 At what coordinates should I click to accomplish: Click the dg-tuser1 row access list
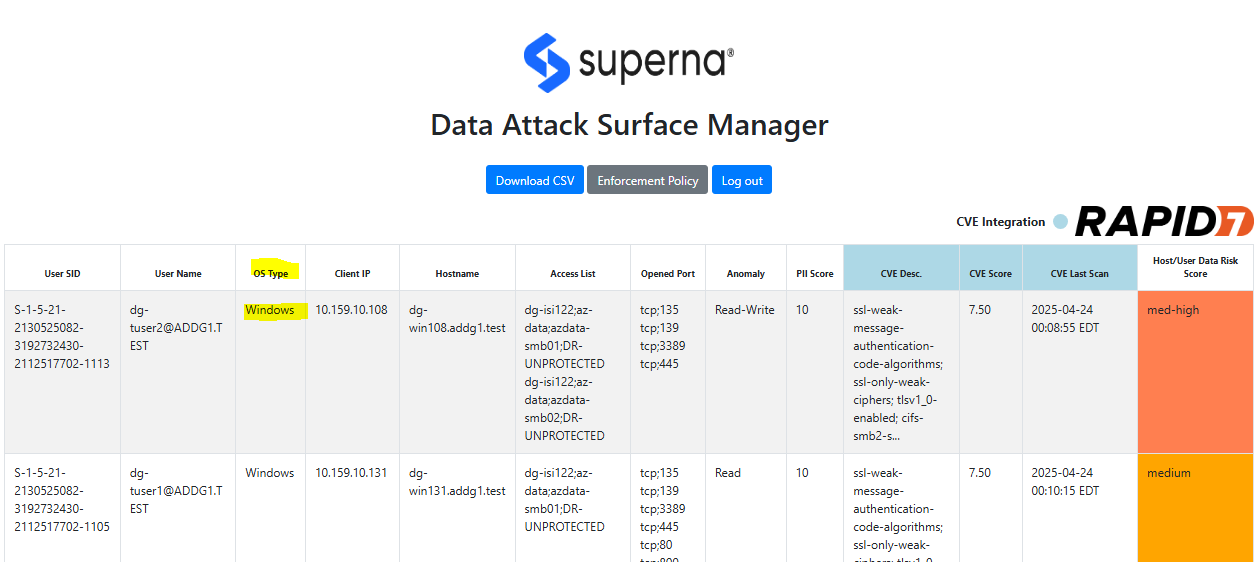tap(565, 500)
